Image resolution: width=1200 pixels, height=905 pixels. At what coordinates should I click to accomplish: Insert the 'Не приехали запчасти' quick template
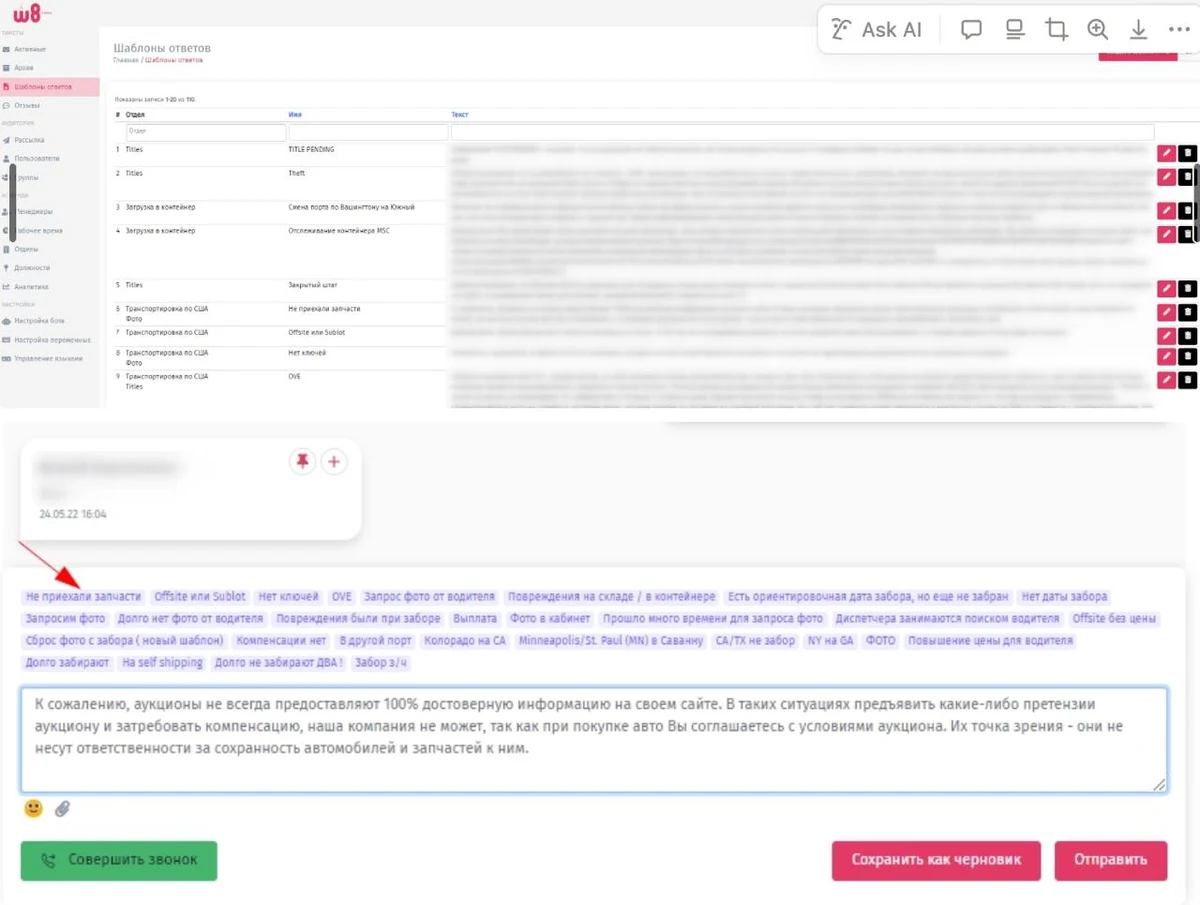click(x=84, y=596)
